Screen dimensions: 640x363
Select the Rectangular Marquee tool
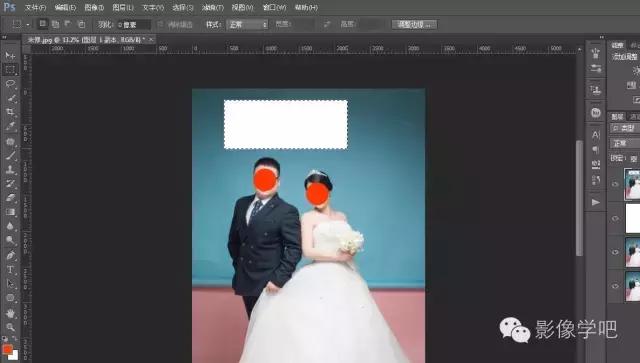[10, 69]
